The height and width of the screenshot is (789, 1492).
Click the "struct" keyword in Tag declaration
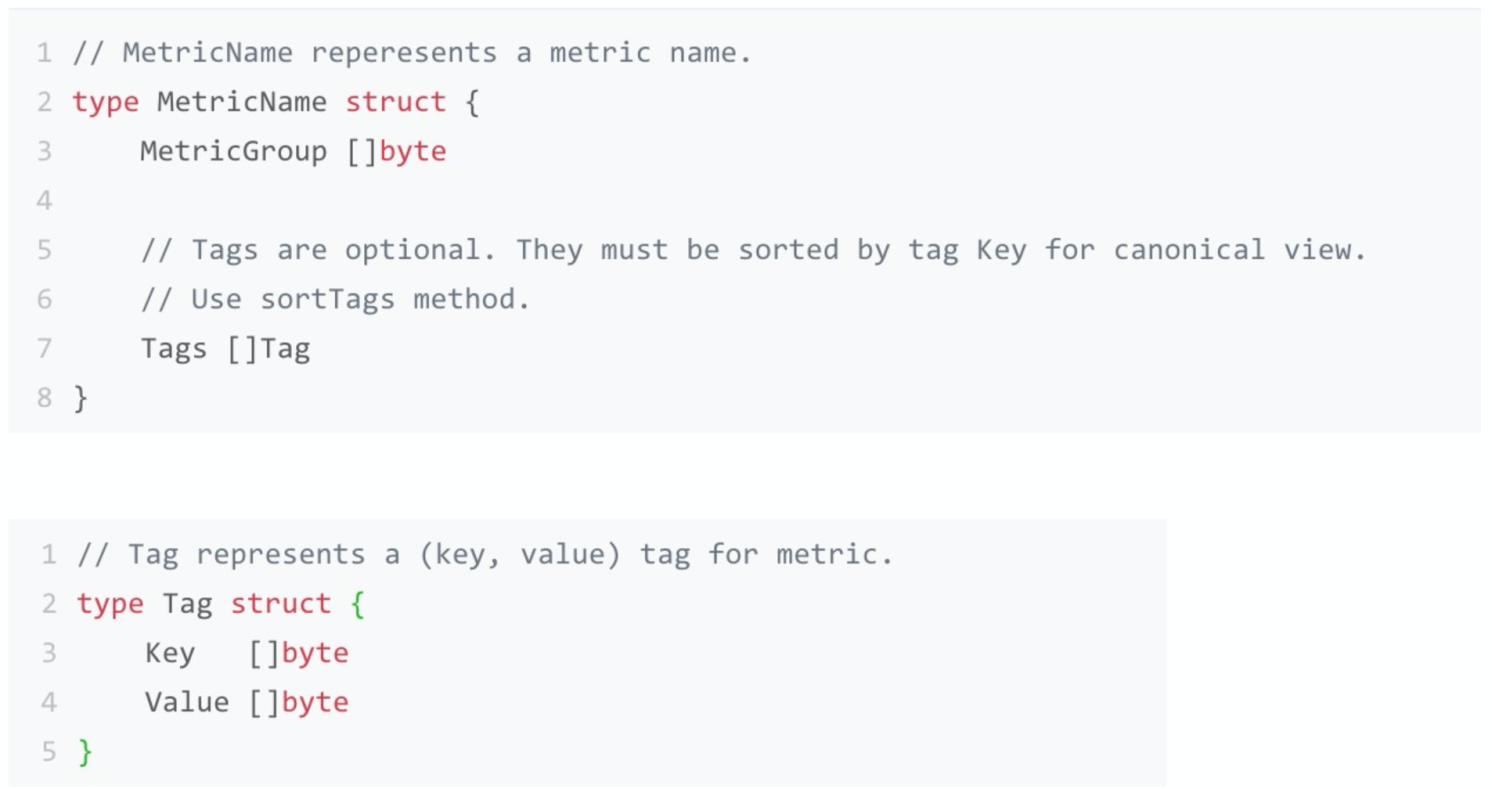[x=280, y=604]
